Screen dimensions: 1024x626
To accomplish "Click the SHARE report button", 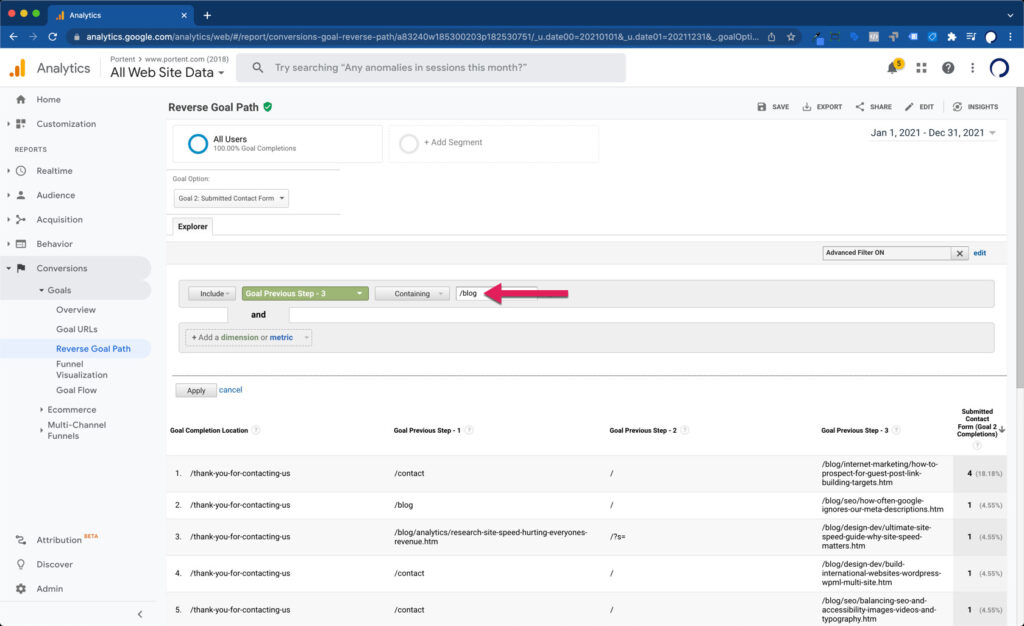I will (x=874, y=106).
